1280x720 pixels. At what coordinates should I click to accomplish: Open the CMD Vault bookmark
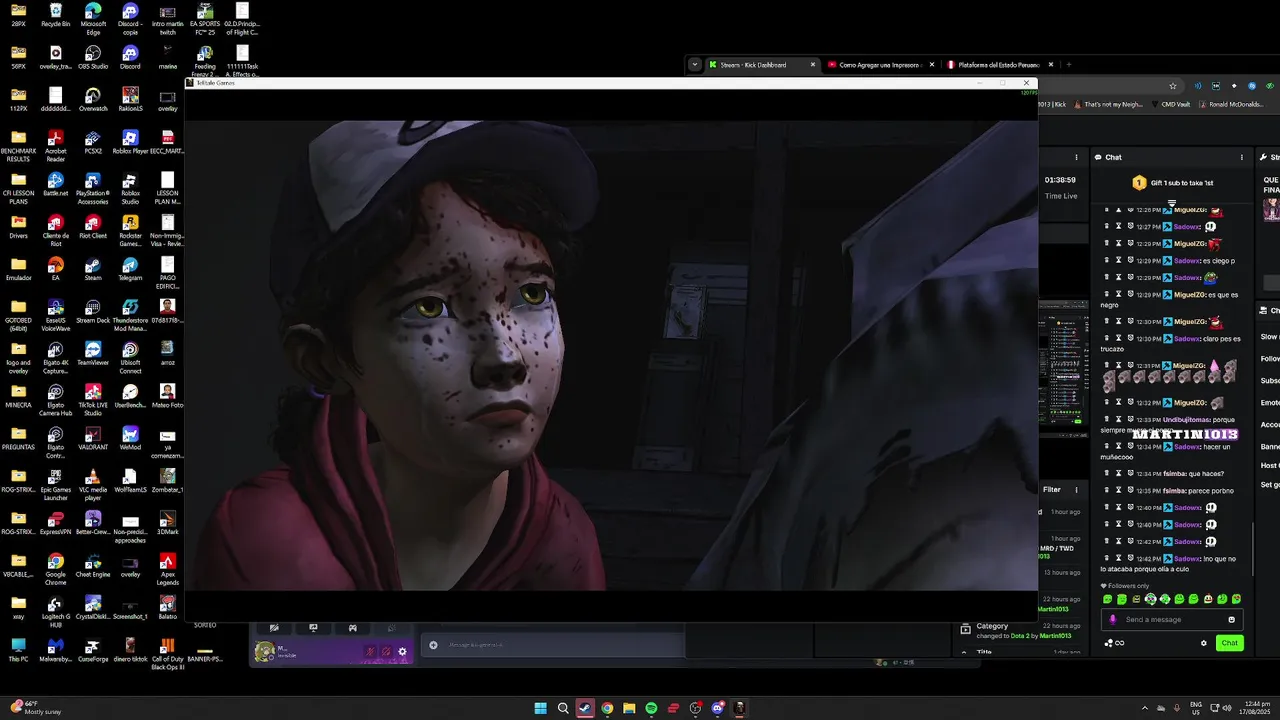[1169, 104]
